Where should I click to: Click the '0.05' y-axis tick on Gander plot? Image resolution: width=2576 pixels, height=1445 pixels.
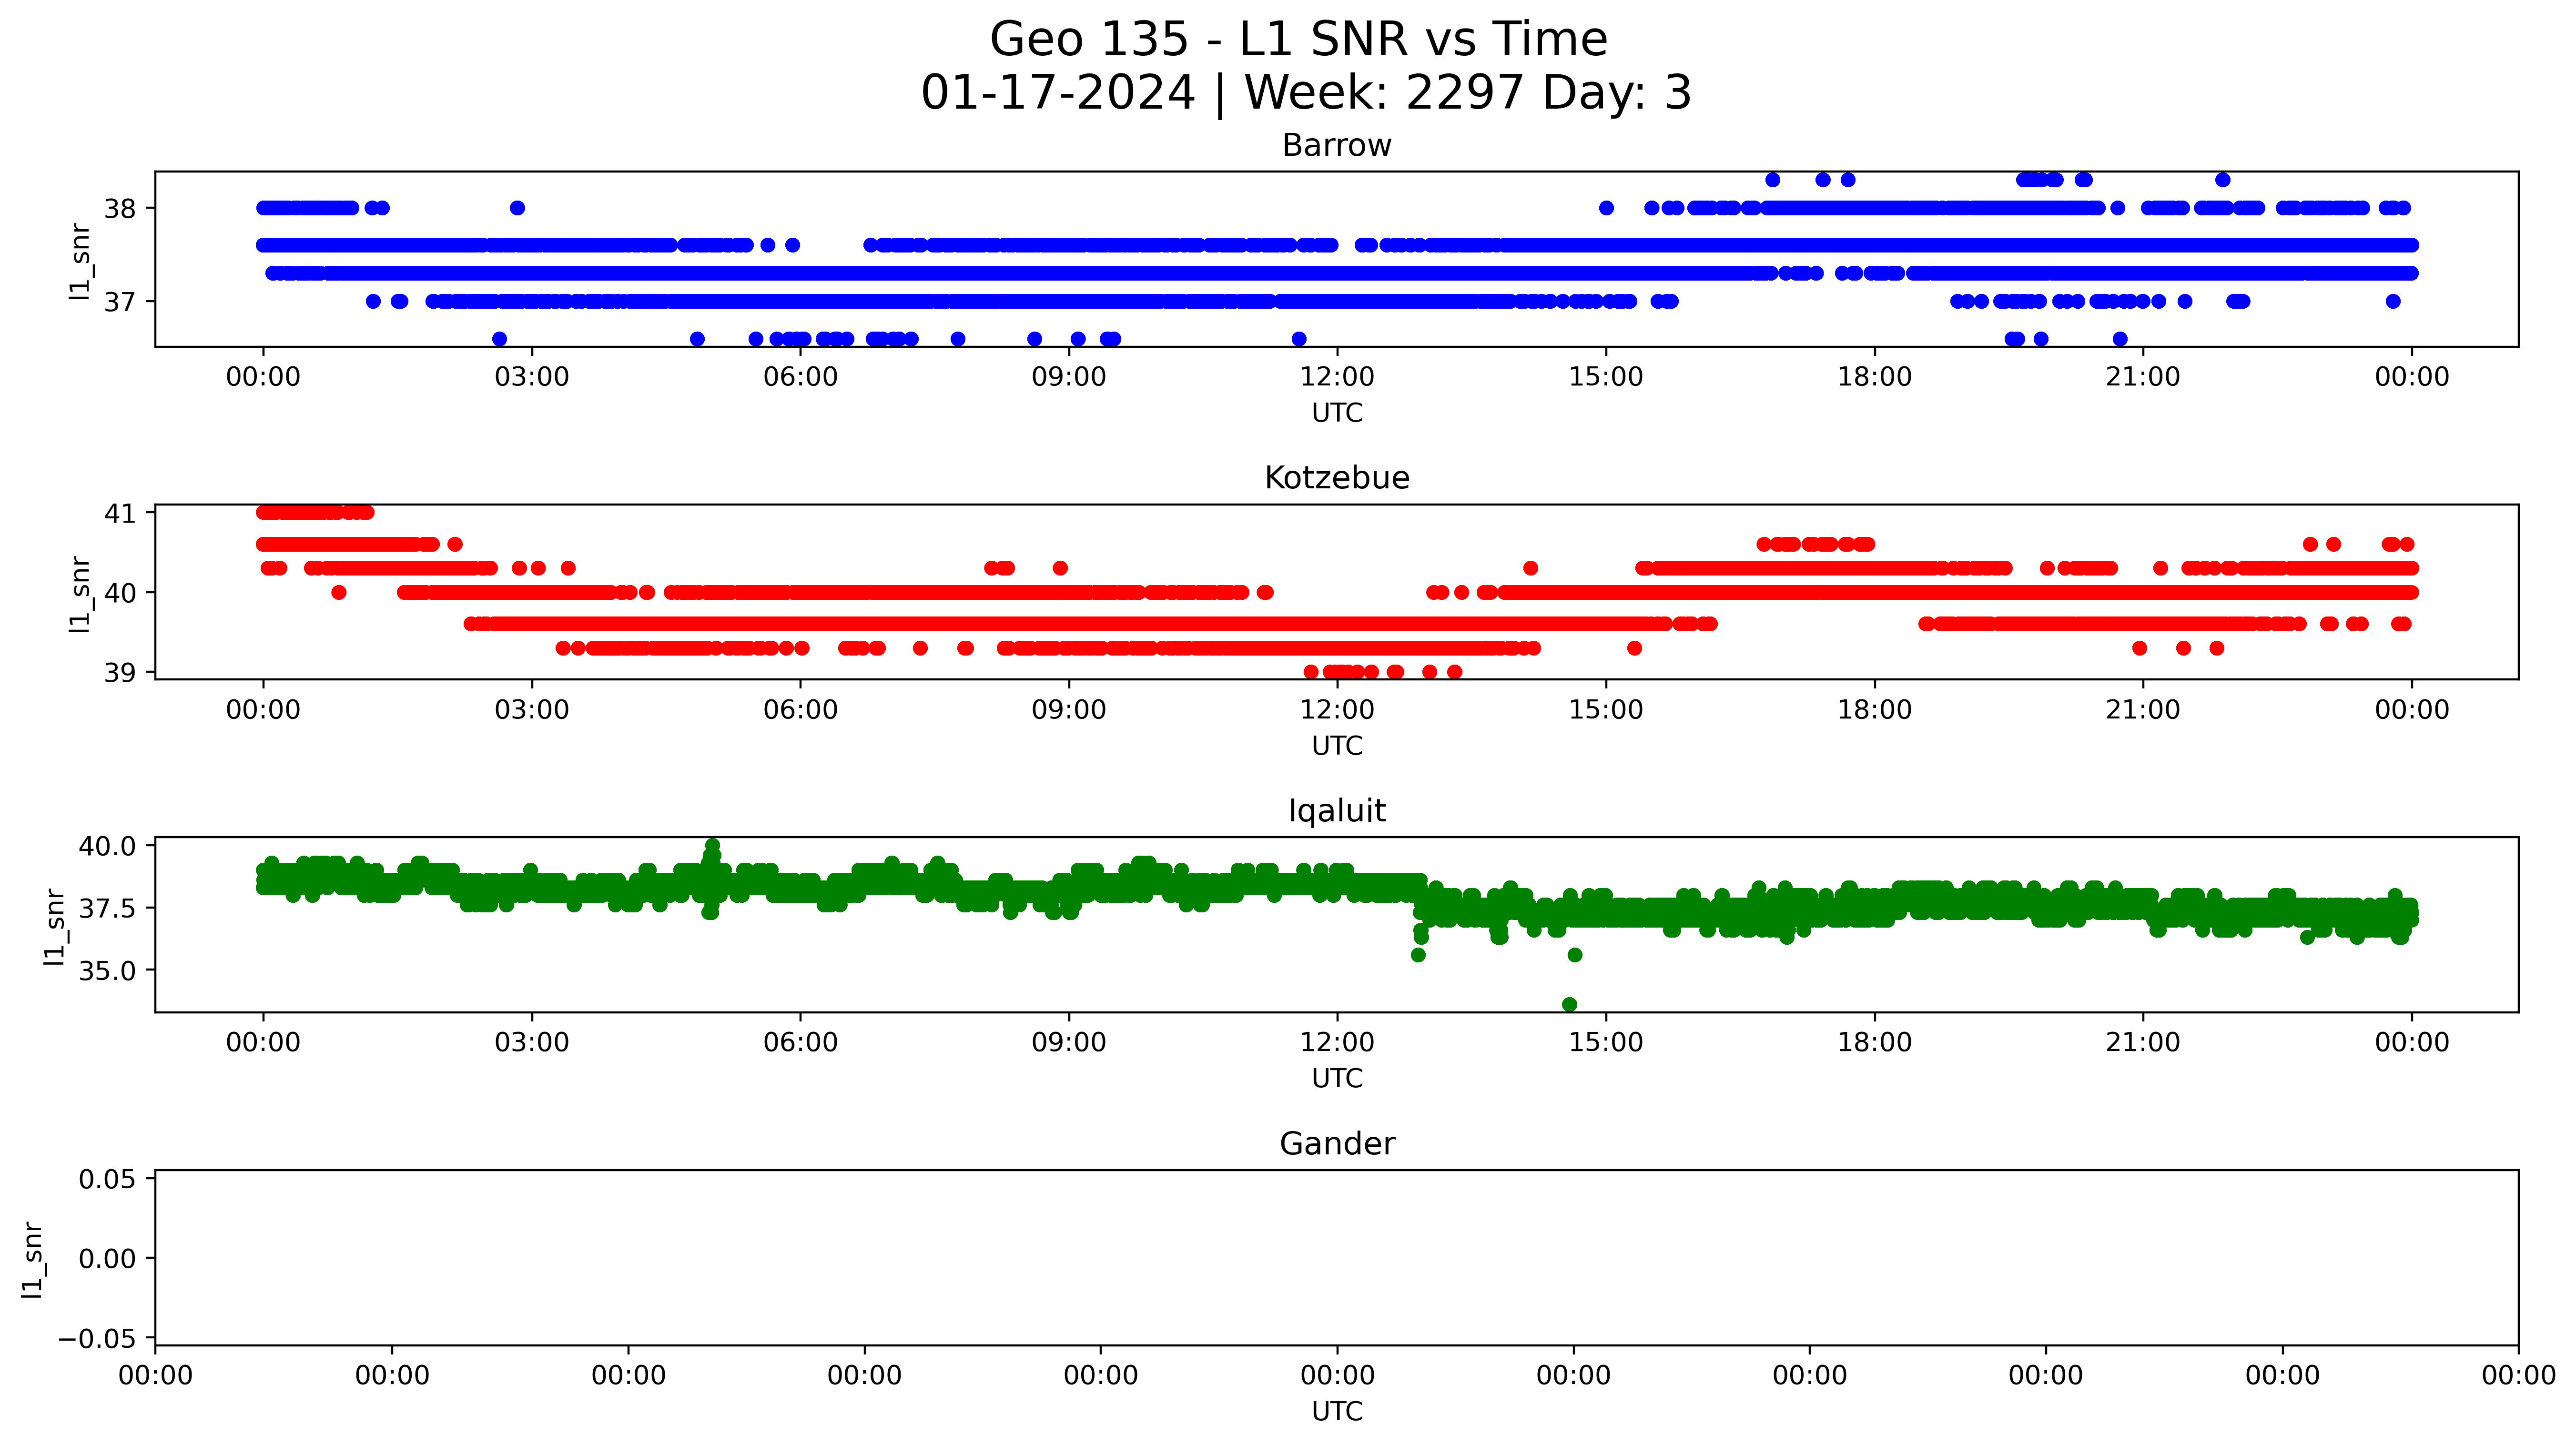point(108,1179)
